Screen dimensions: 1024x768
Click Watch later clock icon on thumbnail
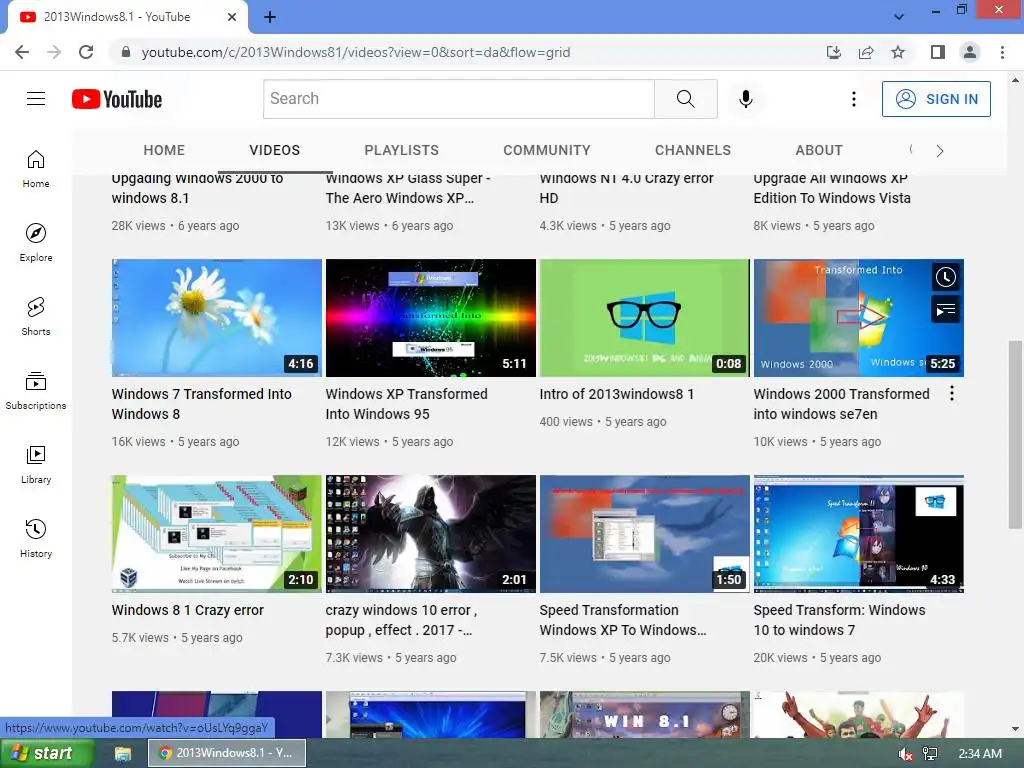click(x=945, y=277)
